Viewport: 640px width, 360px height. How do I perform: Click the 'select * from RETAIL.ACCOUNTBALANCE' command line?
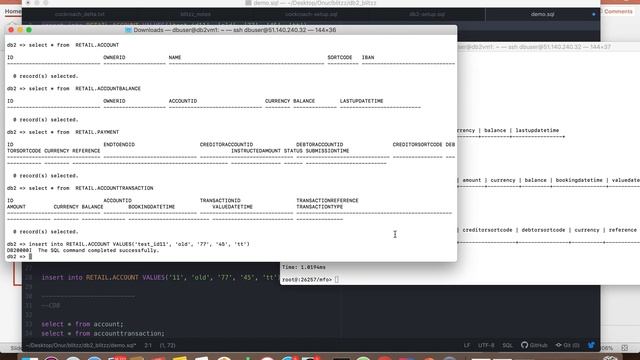point(74,89)
